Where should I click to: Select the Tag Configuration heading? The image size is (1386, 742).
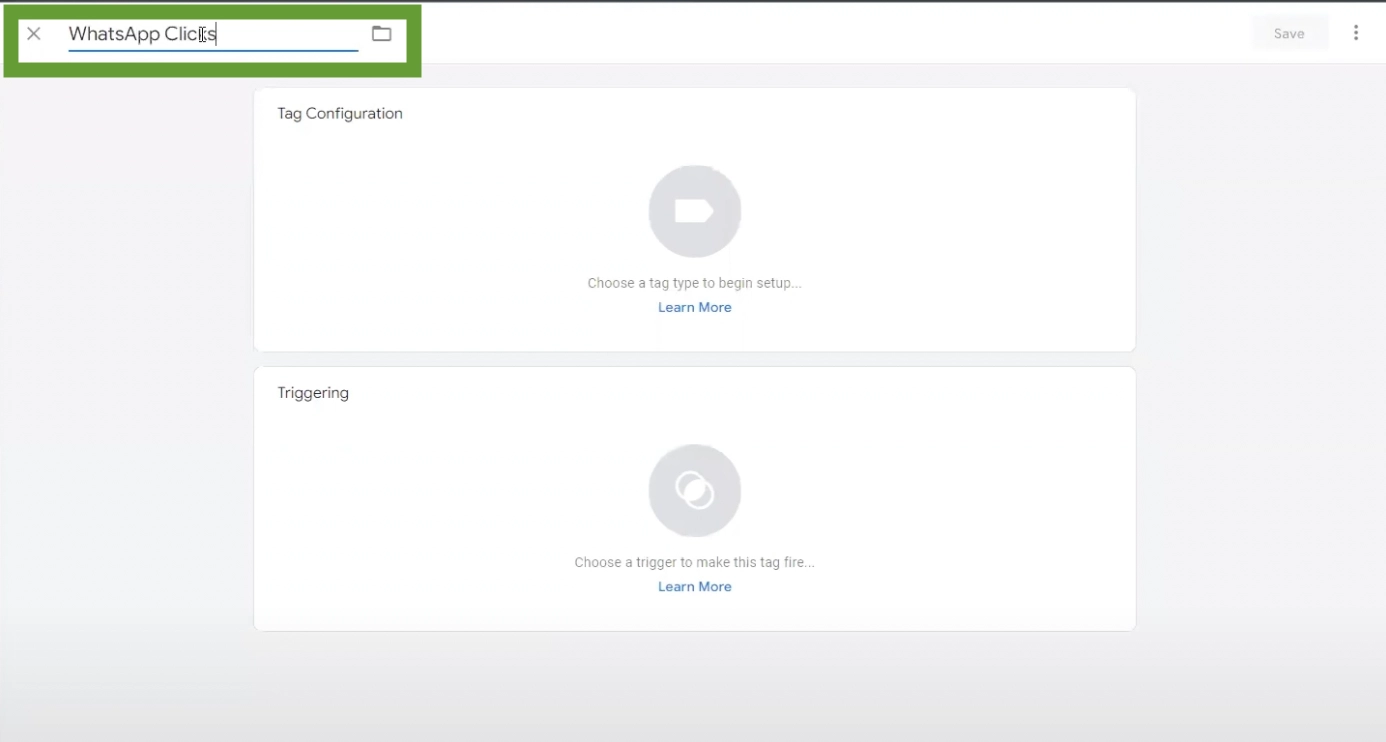340,114
